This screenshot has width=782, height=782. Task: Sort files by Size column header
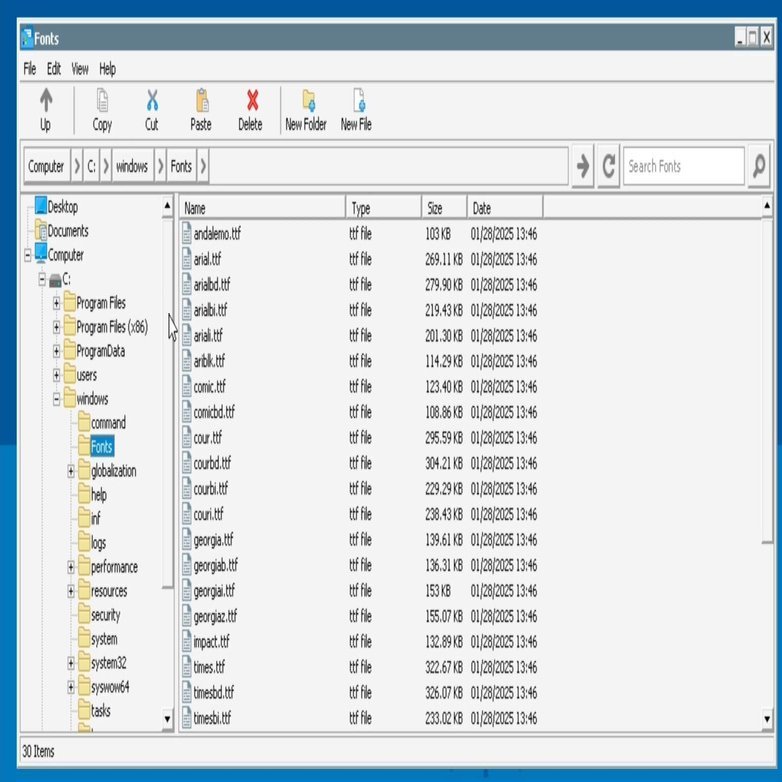pyautogui.click(x=444, y=207)
